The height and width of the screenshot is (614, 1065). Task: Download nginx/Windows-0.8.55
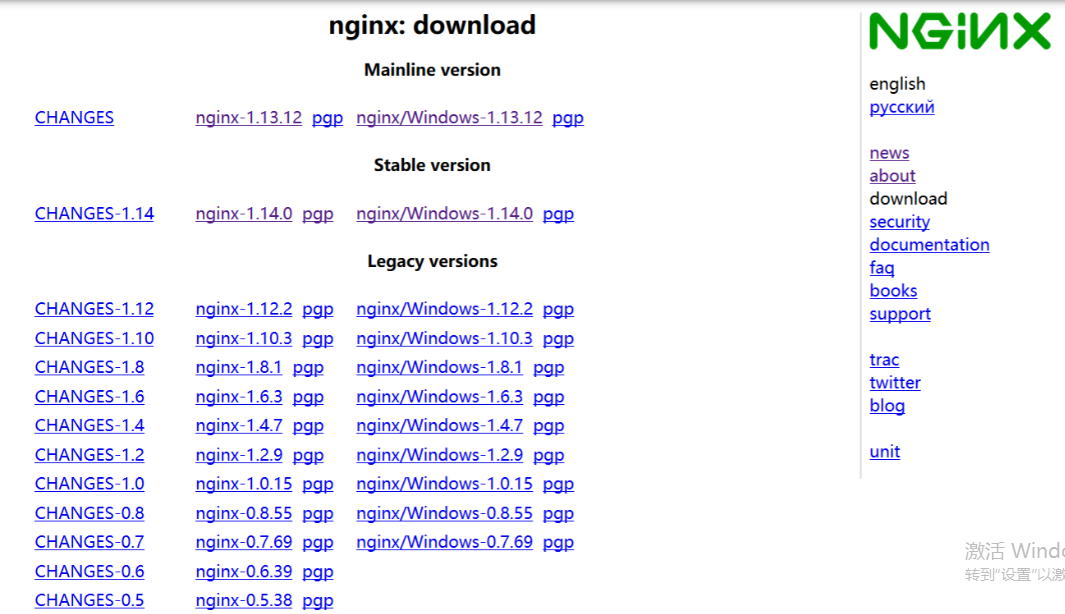[x=444, y=513]
